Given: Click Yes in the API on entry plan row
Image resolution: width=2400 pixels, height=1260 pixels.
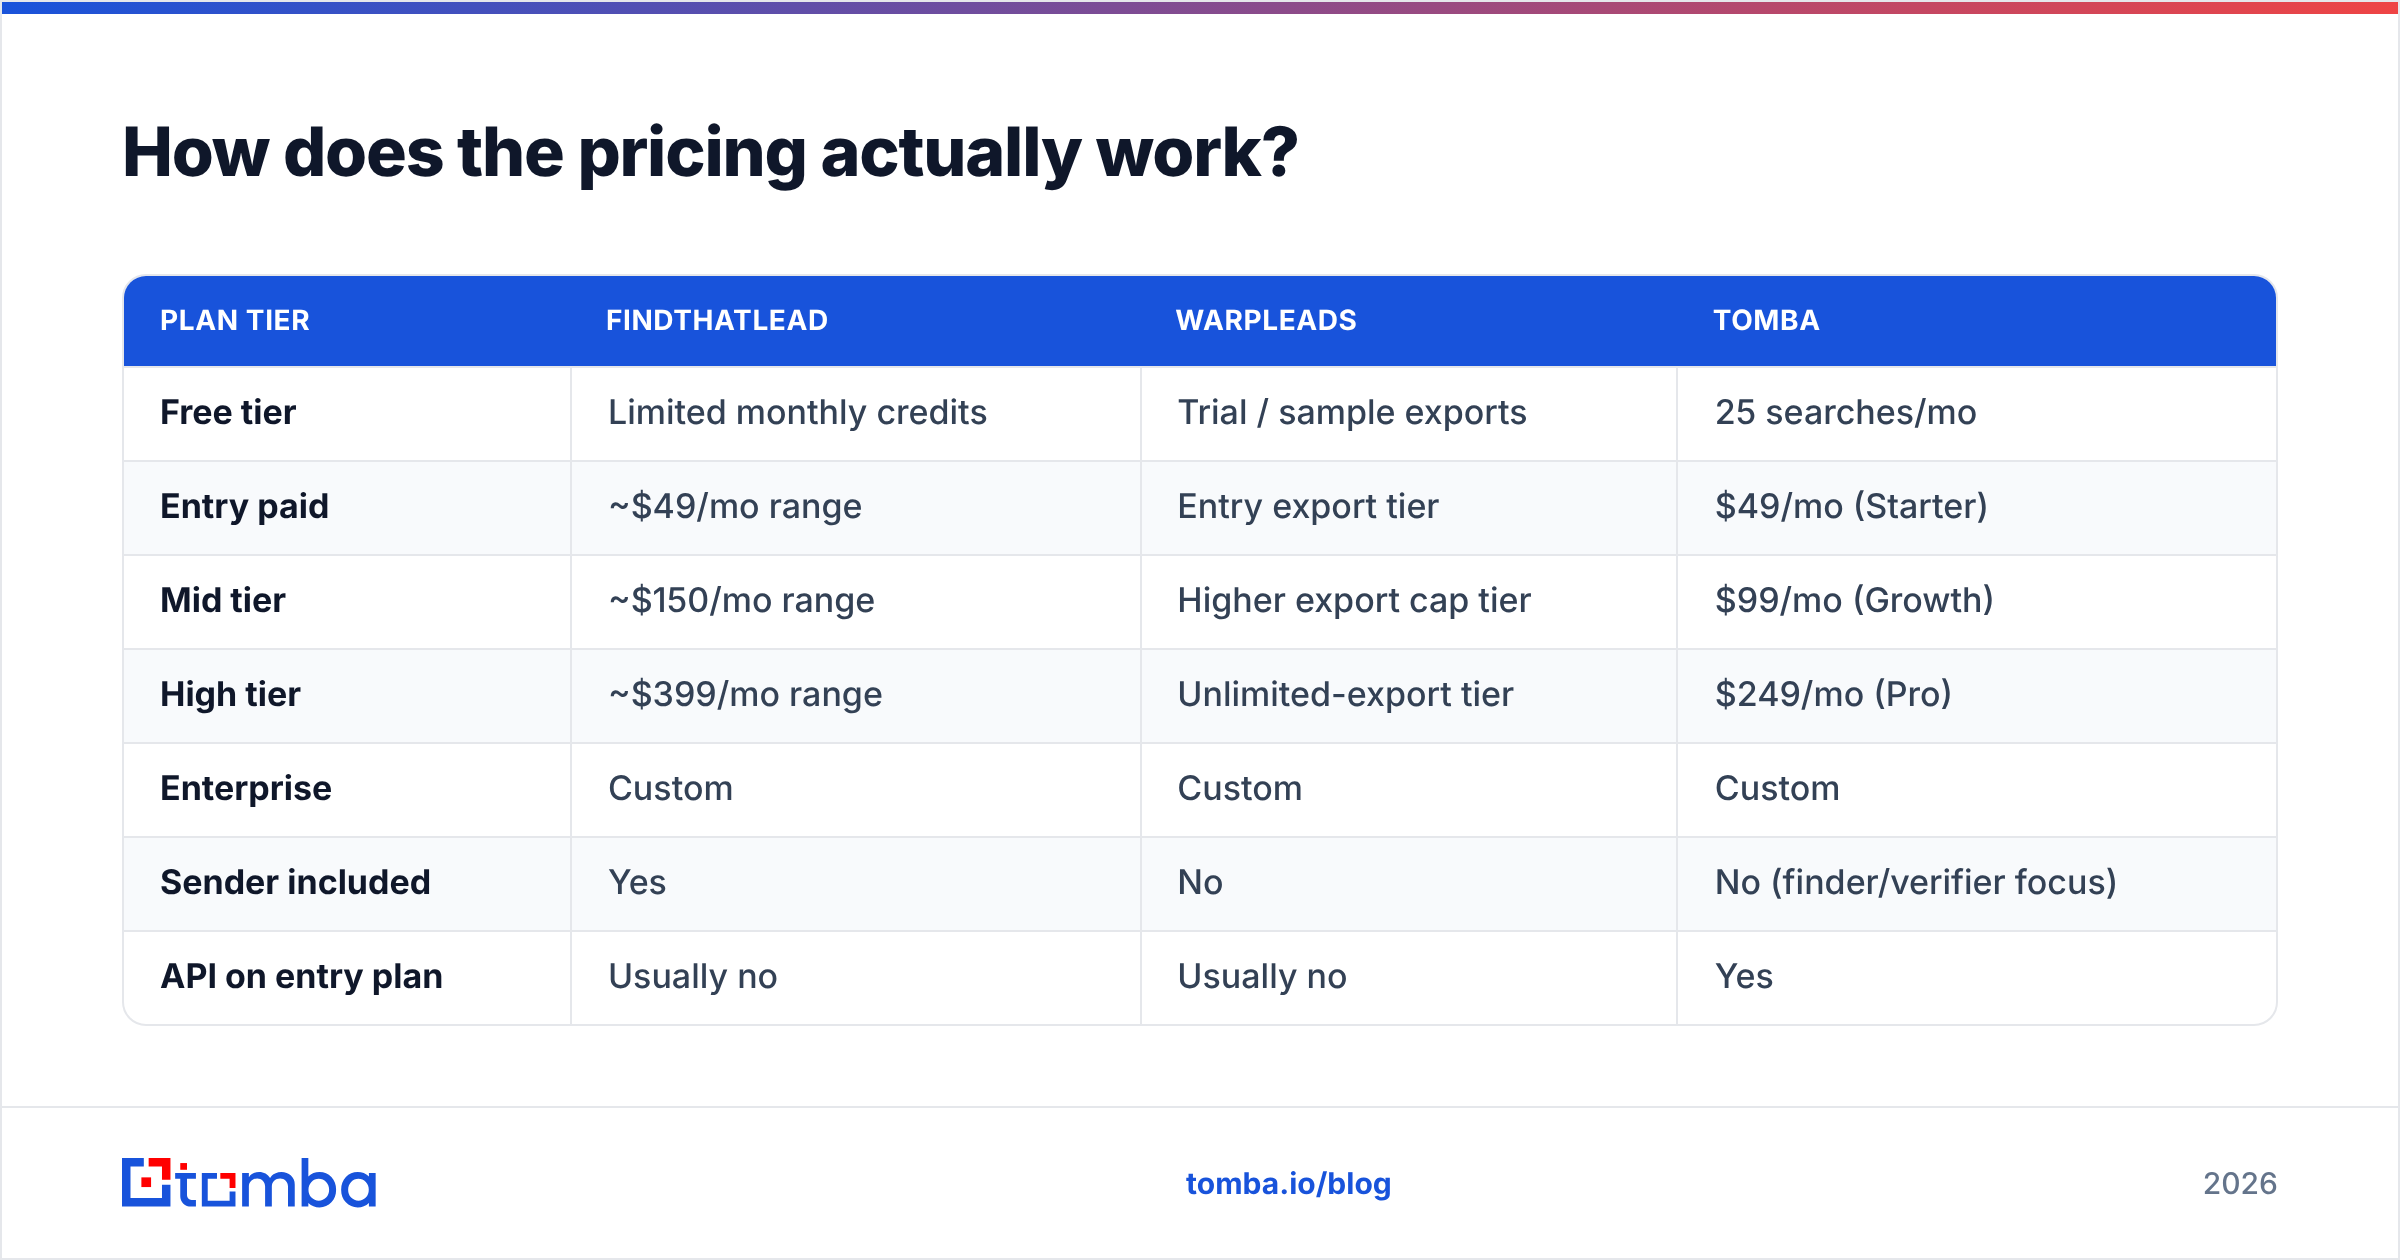Looking at the screenshot, I should (1744, 976).
